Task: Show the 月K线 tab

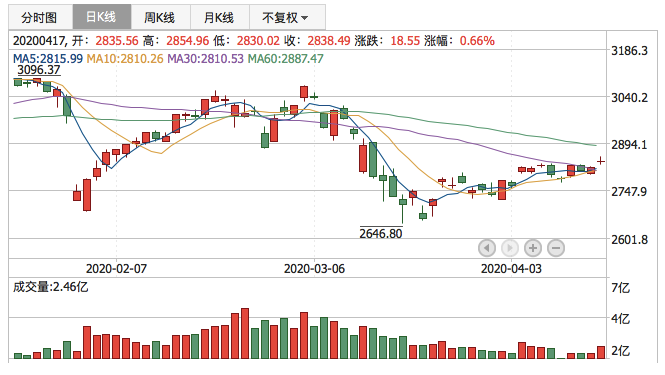Action: pyautogui.click(x=219, y=17)
